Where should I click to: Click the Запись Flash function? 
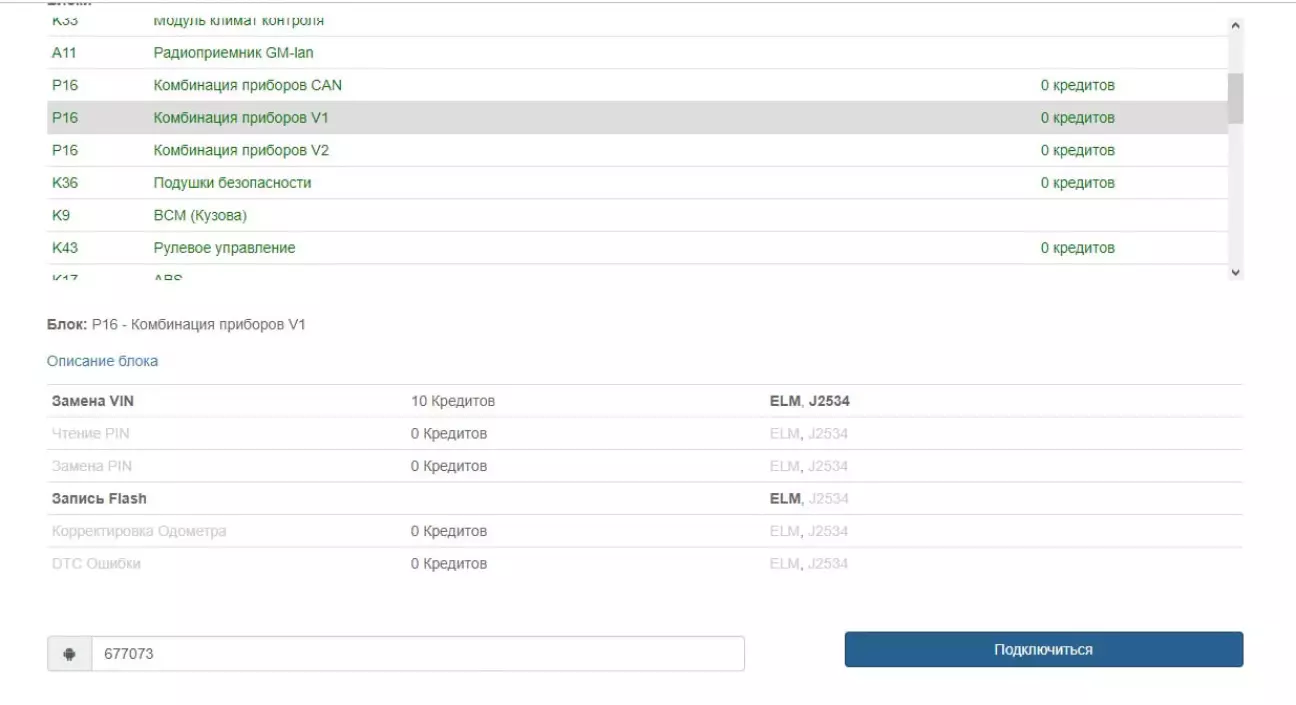coord(99,498)
